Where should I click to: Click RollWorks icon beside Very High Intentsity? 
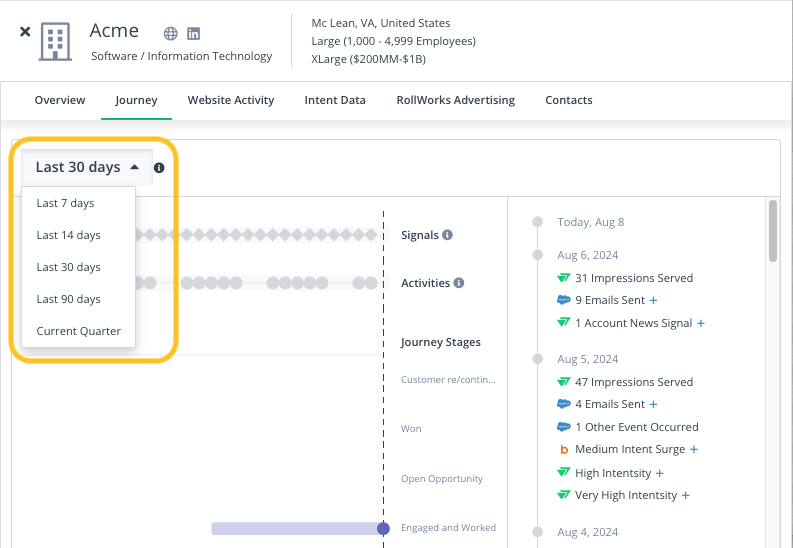click(563, 494)
